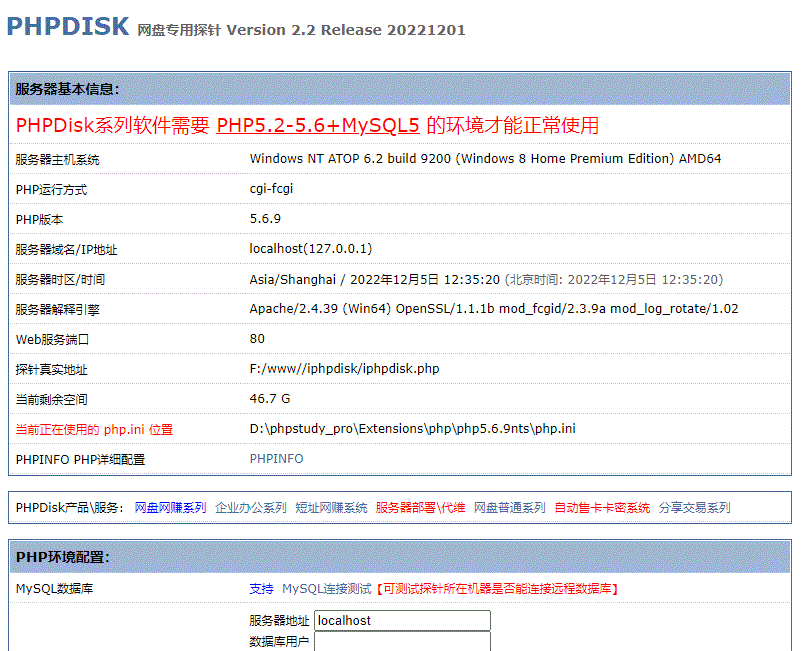Select the localhost(127.0.0.1) address value

point(311,249)
